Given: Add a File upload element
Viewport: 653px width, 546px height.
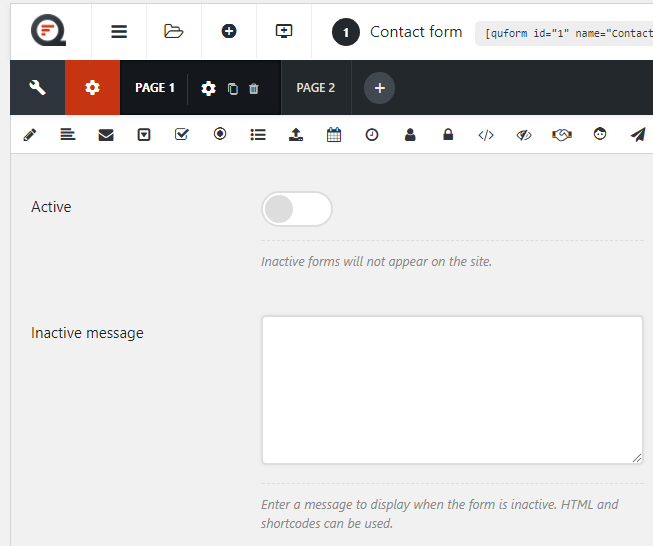Looking at the screenshot, I should click(x=296, y=135).
